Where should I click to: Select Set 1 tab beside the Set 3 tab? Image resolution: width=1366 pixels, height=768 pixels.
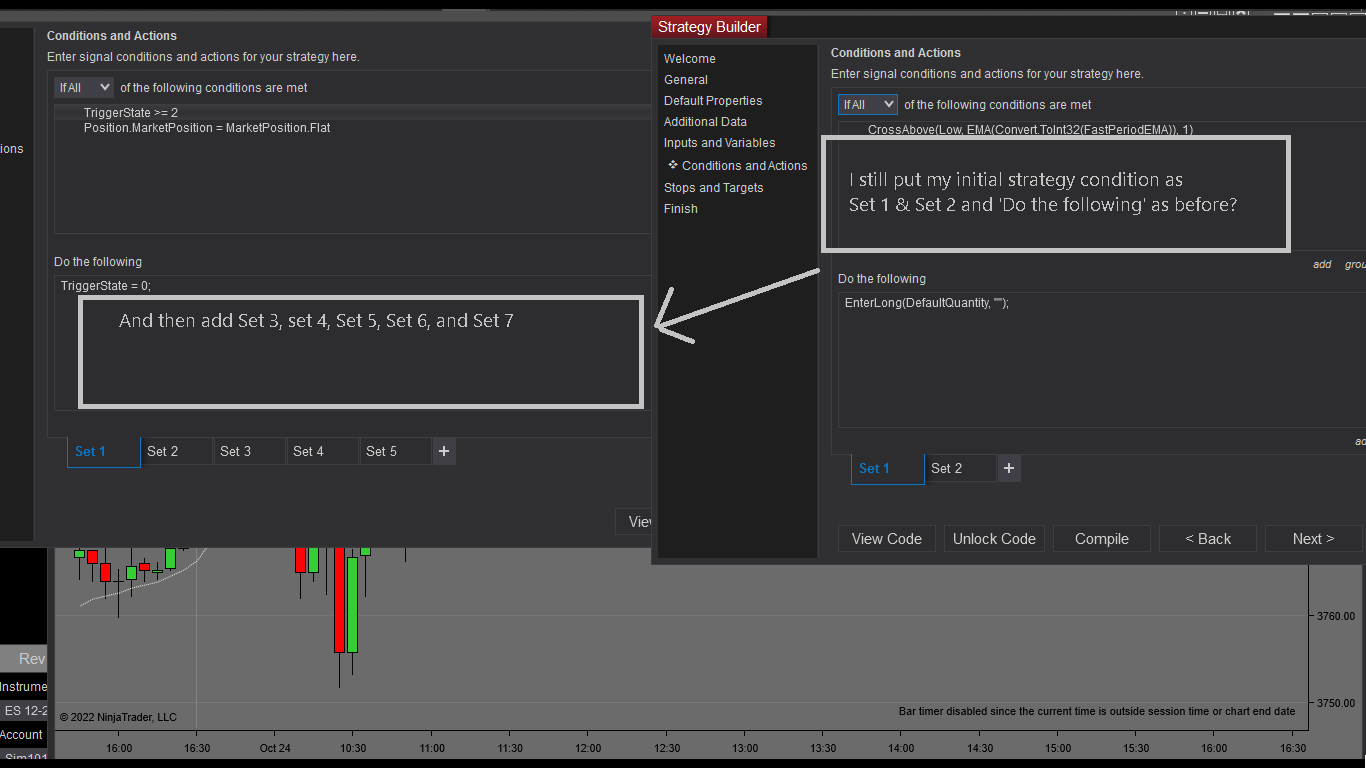point(104,452)
